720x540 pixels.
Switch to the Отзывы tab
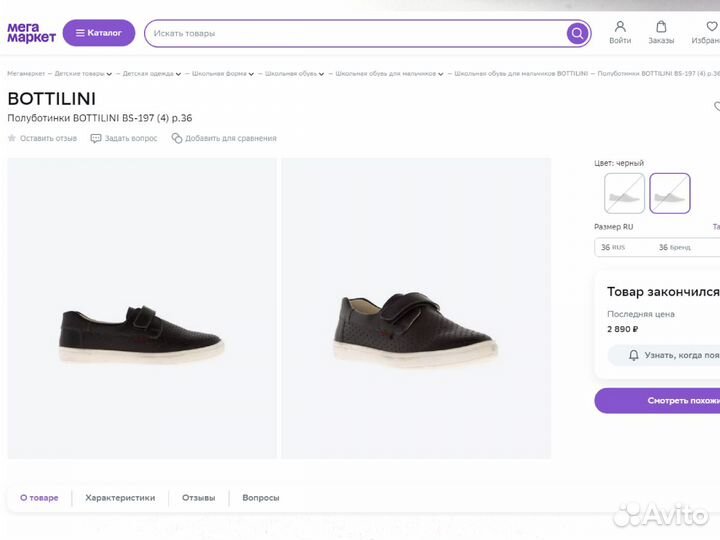tap(199, 497)
